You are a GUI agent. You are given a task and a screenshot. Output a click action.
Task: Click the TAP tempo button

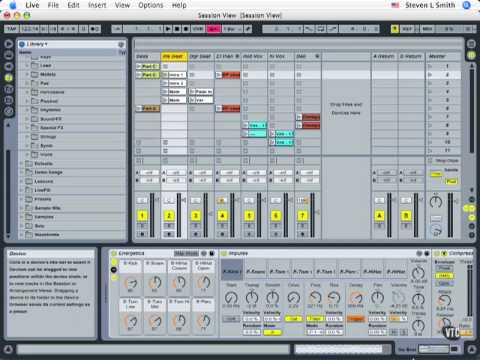tap(12, 29)
